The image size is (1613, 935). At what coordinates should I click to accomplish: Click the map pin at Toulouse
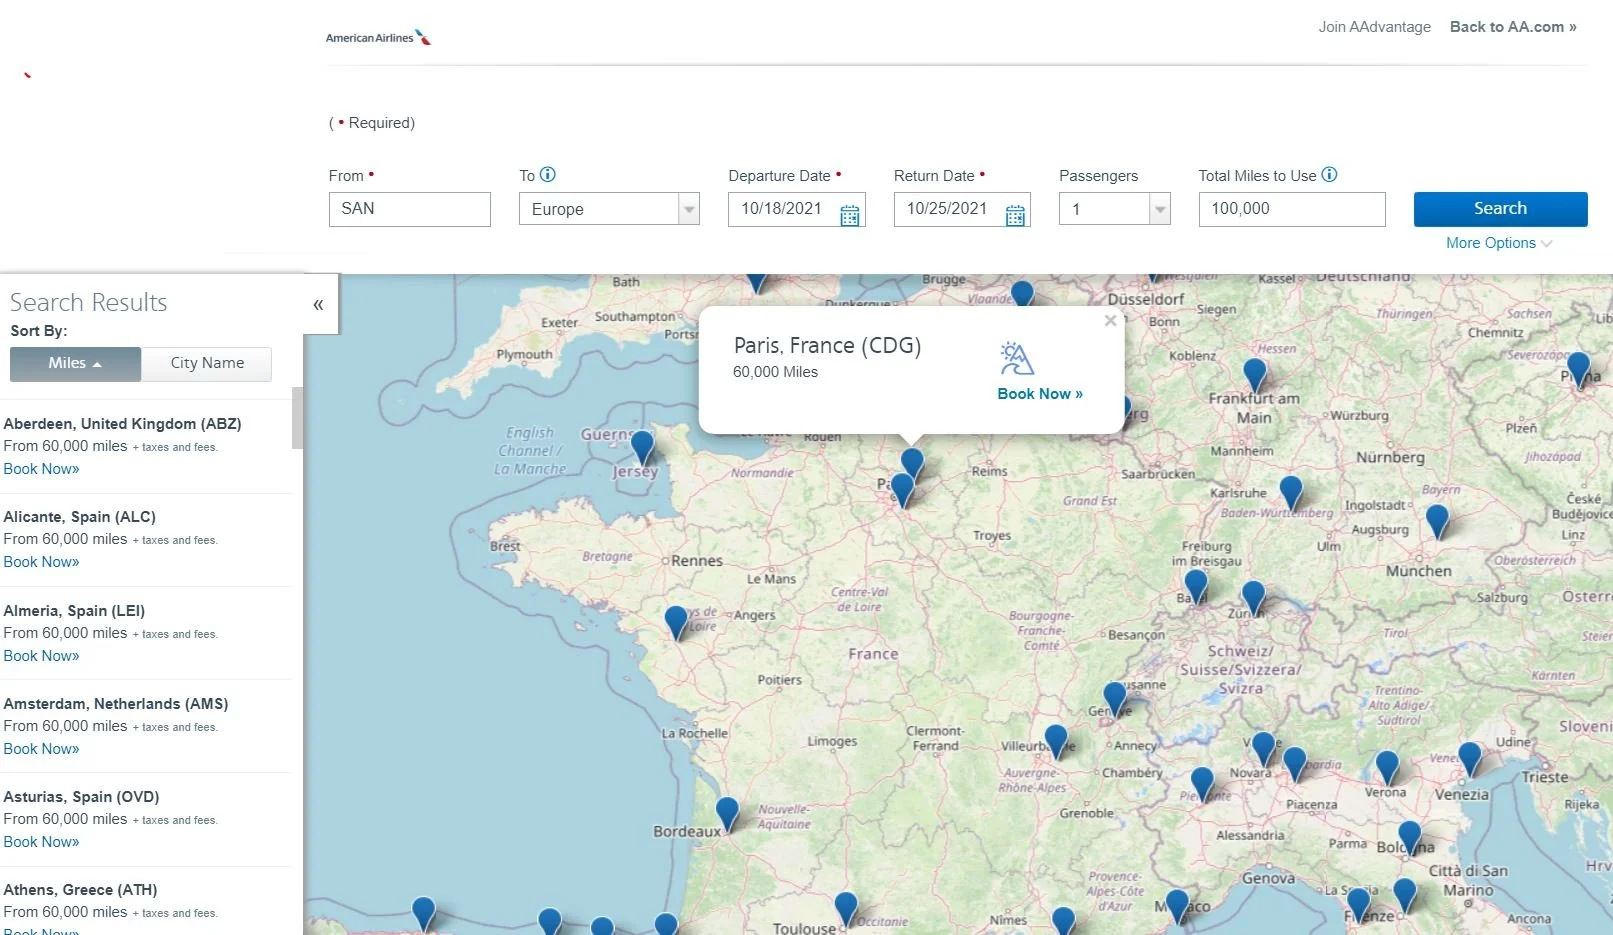[x=846, y=909]
